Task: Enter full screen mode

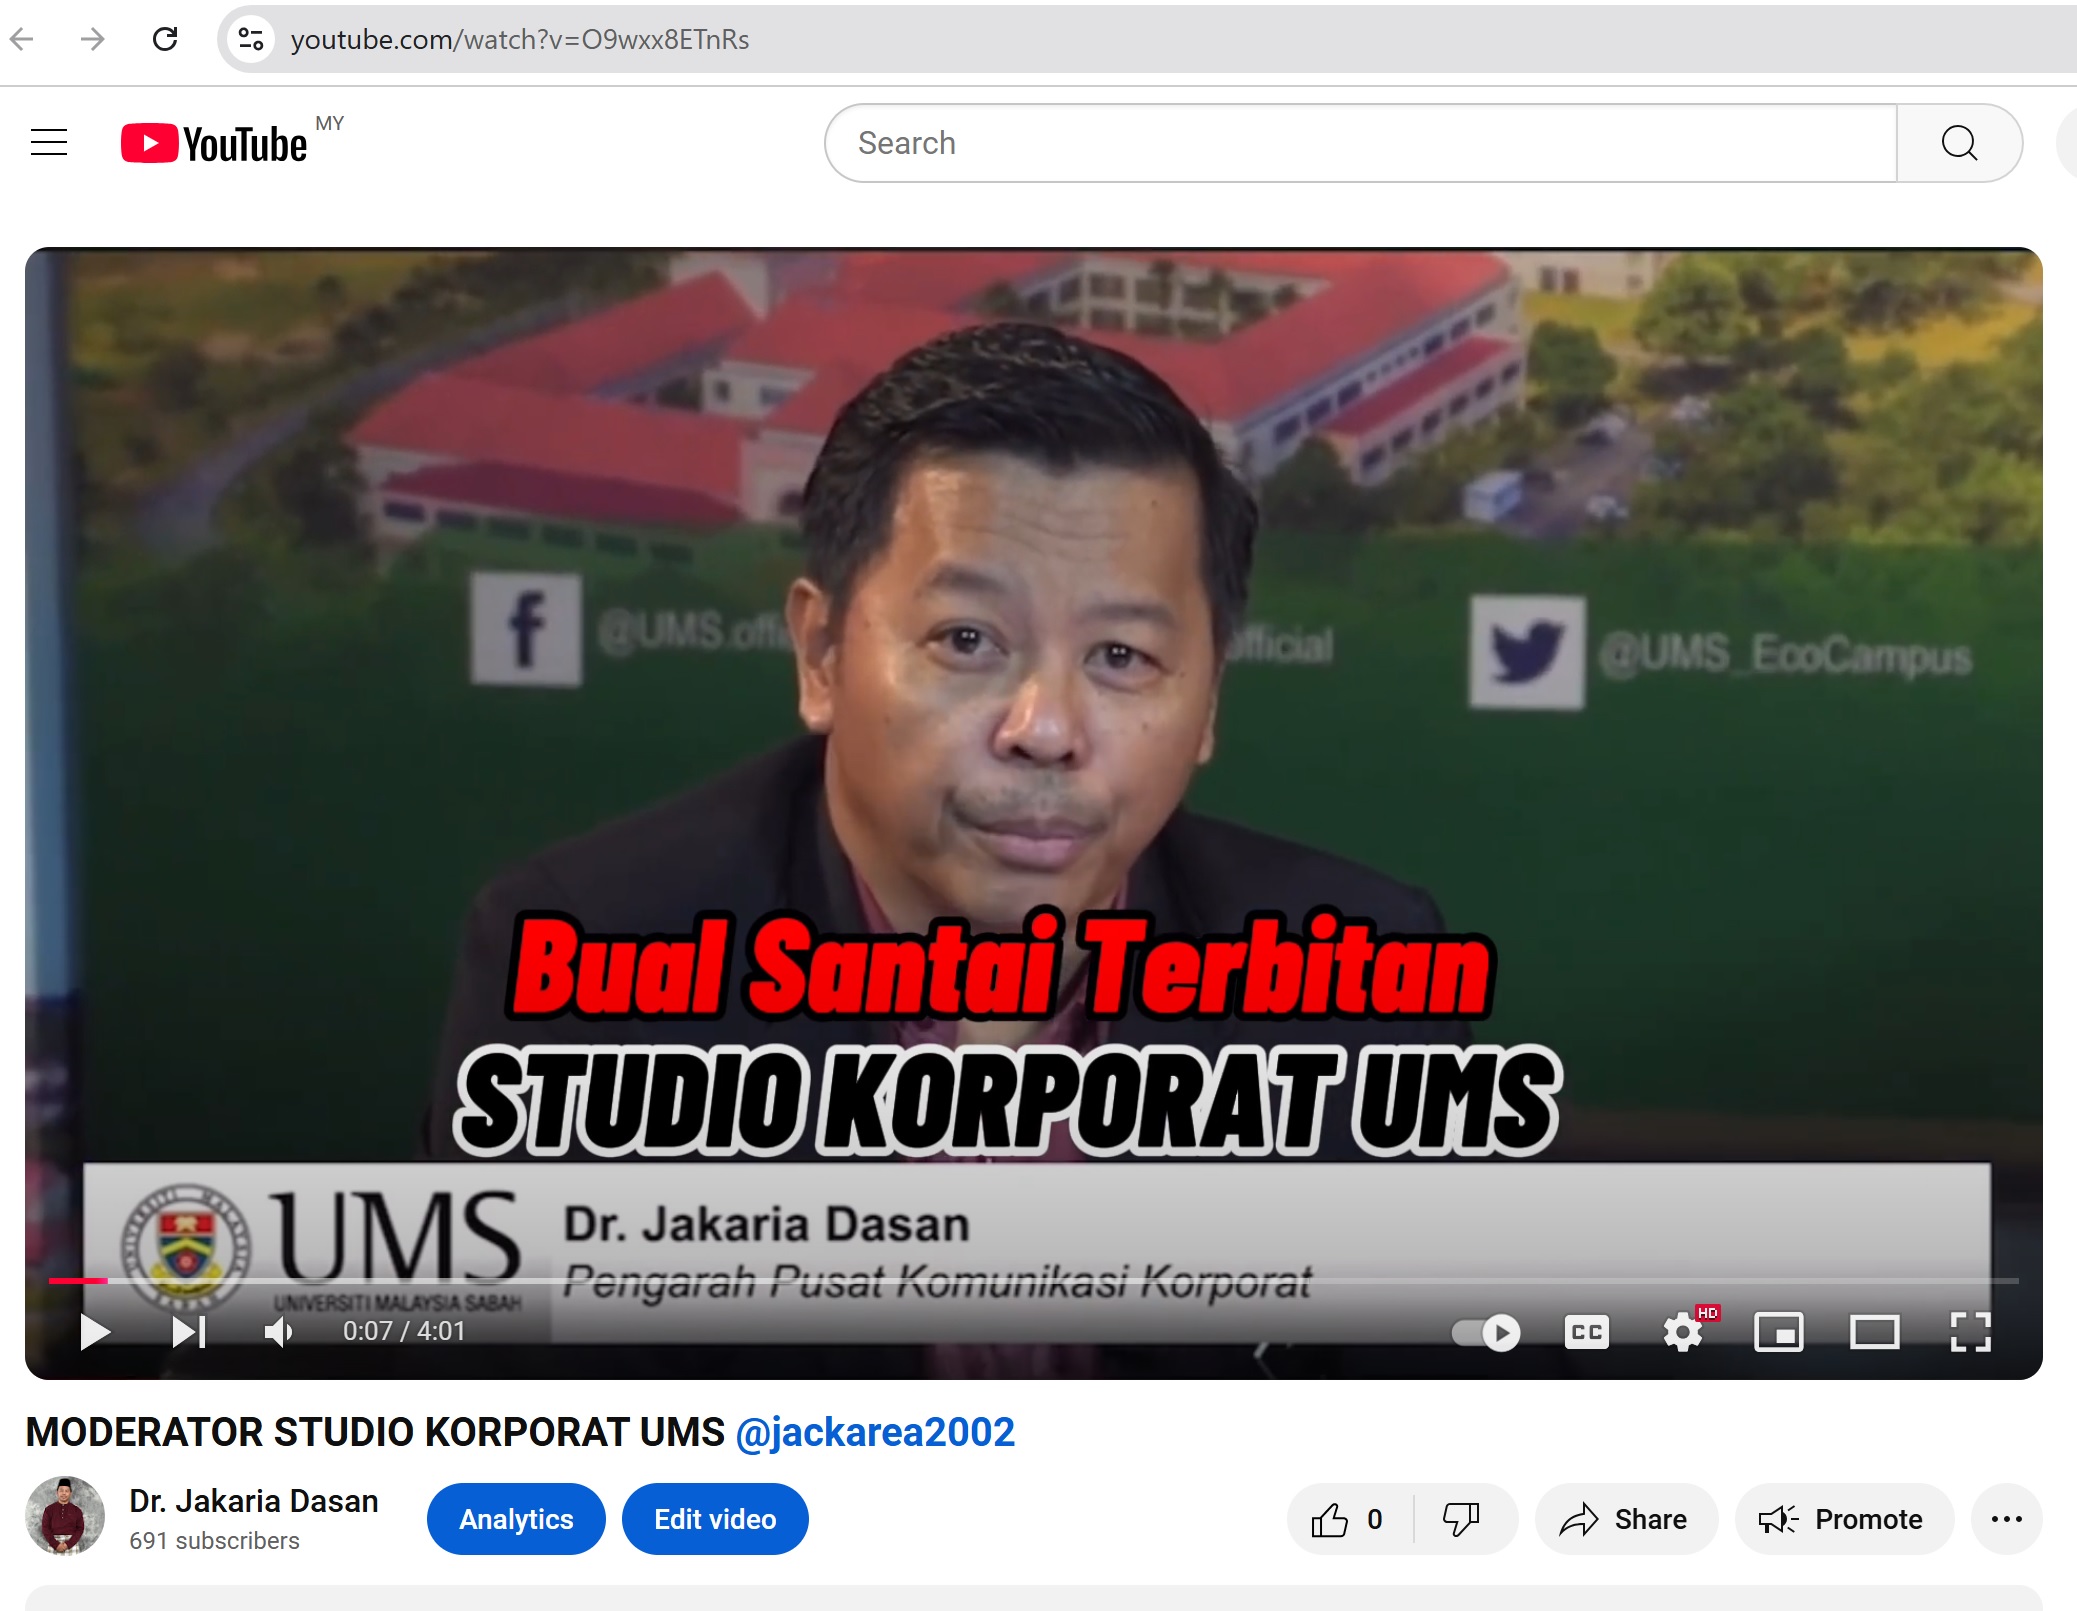Action: tap(1971, 1332)
